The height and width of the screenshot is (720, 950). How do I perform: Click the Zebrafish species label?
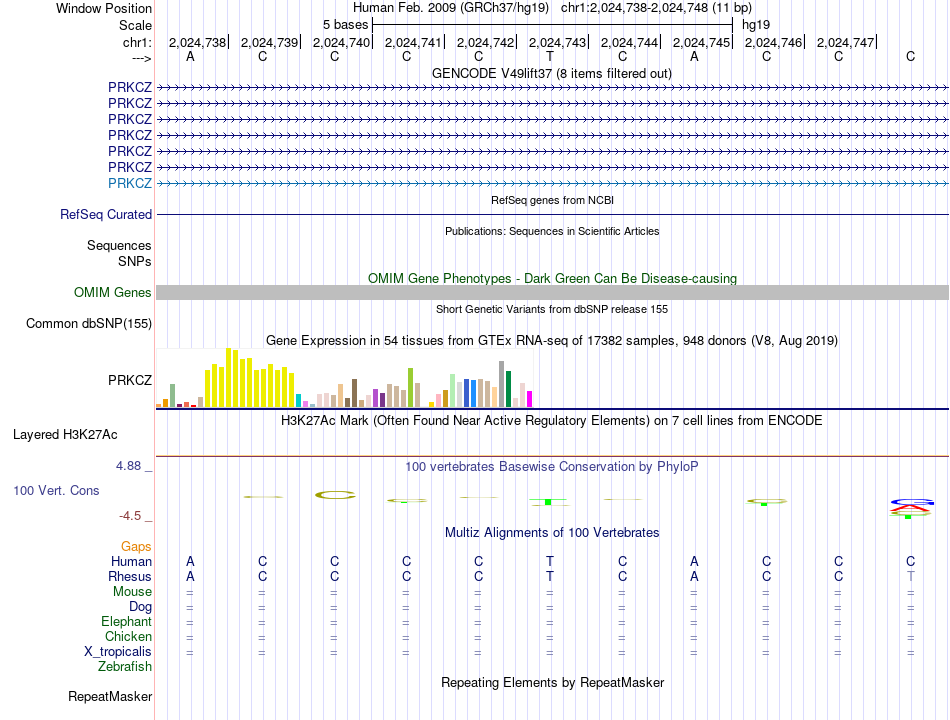(125, 667)
